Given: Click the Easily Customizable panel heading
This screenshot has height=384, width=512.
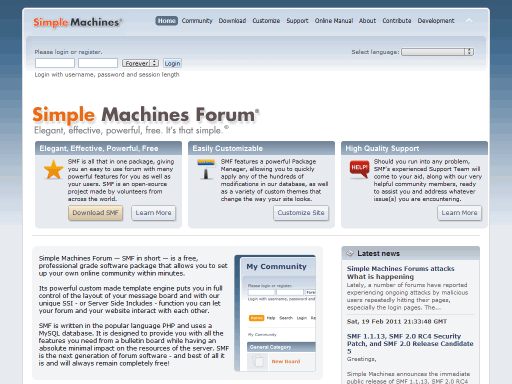Looking at the screenshot, I should click(x=228, y=148).
